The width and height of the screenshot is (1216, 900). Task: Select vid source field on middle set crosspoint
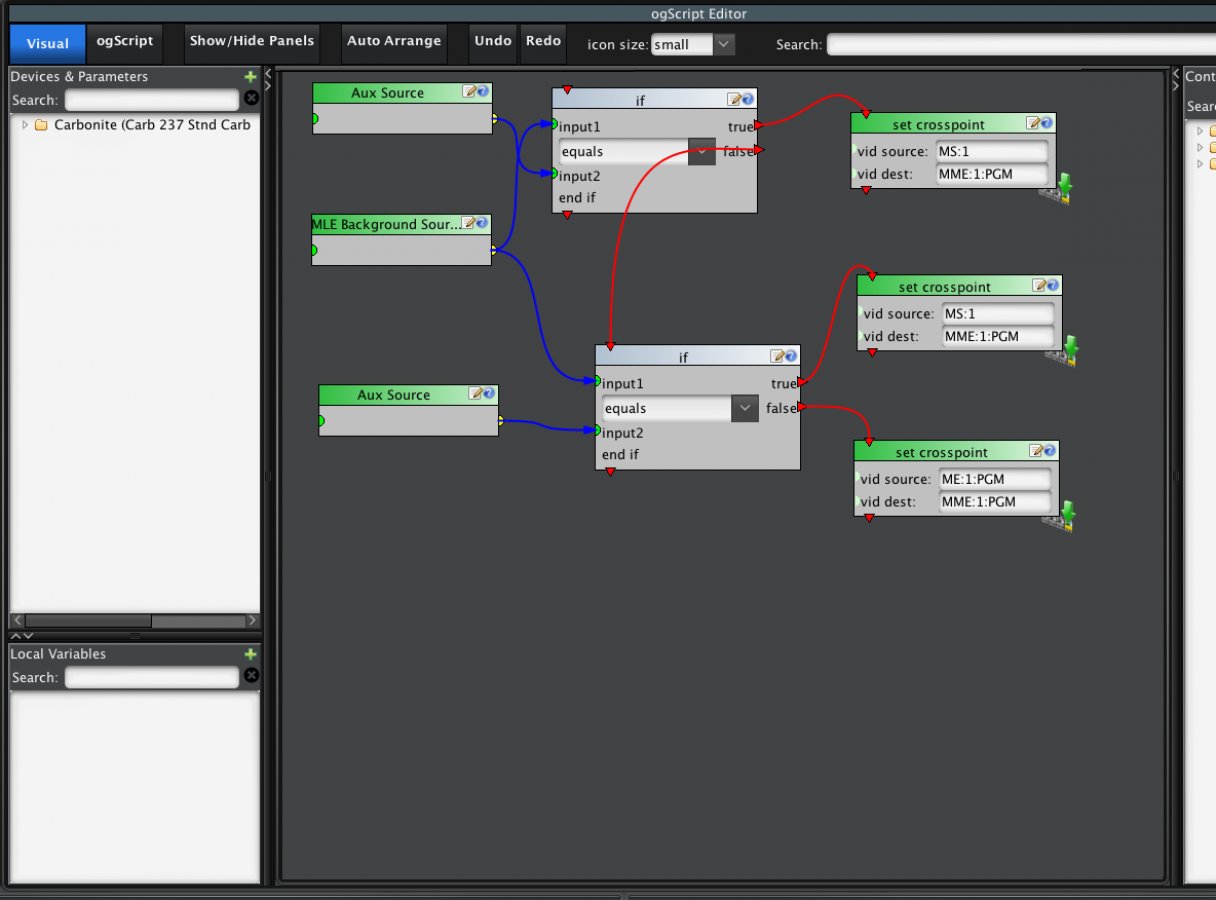(998, 313)
